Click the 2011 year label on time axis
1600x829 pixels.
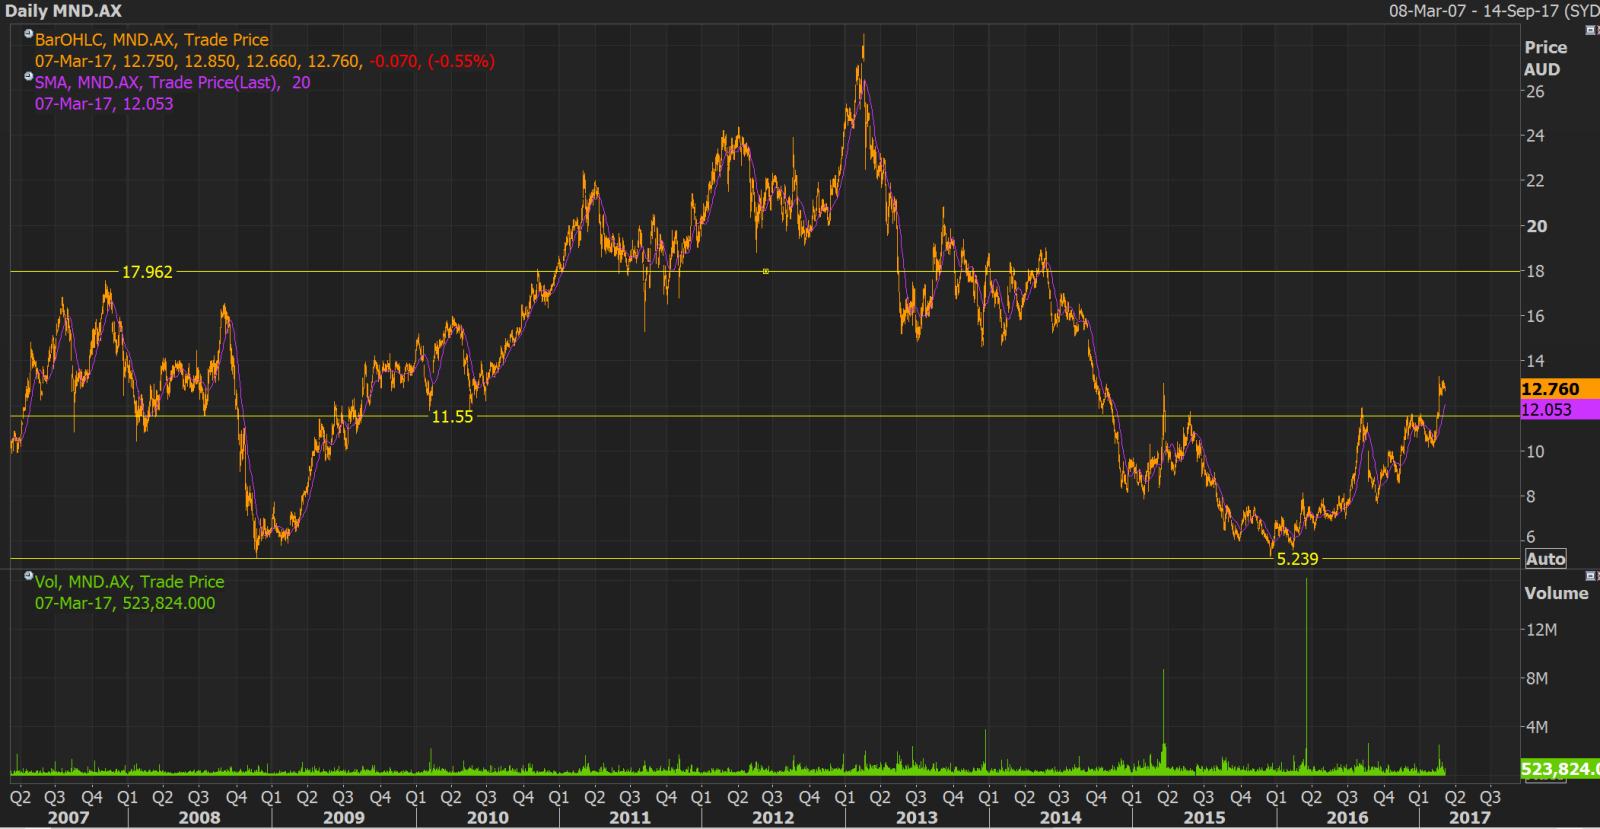tap(630, 818)
